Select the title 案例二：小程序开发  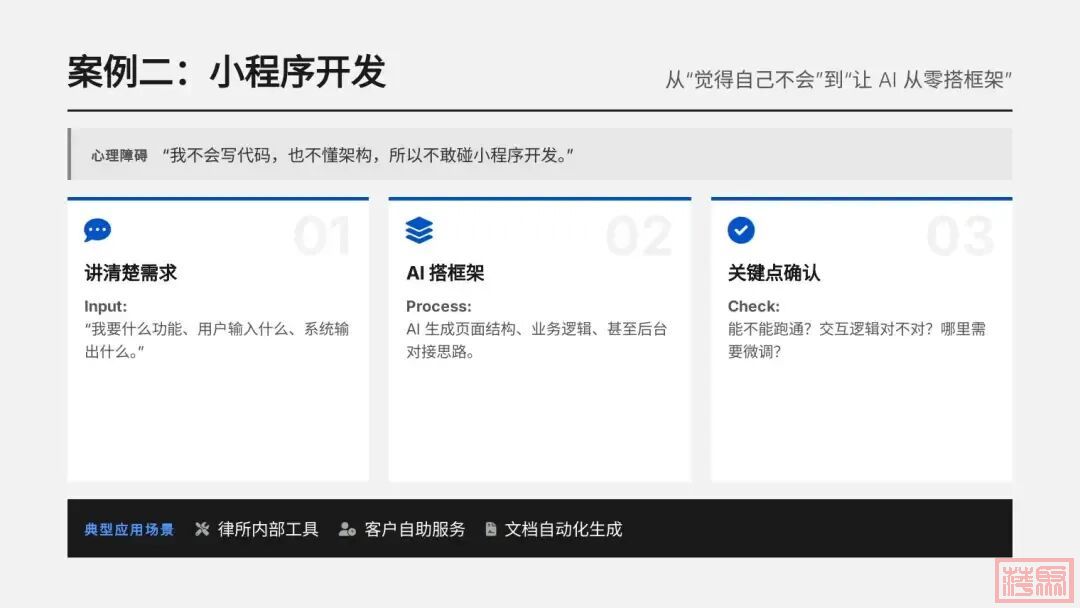pos(226,72)
